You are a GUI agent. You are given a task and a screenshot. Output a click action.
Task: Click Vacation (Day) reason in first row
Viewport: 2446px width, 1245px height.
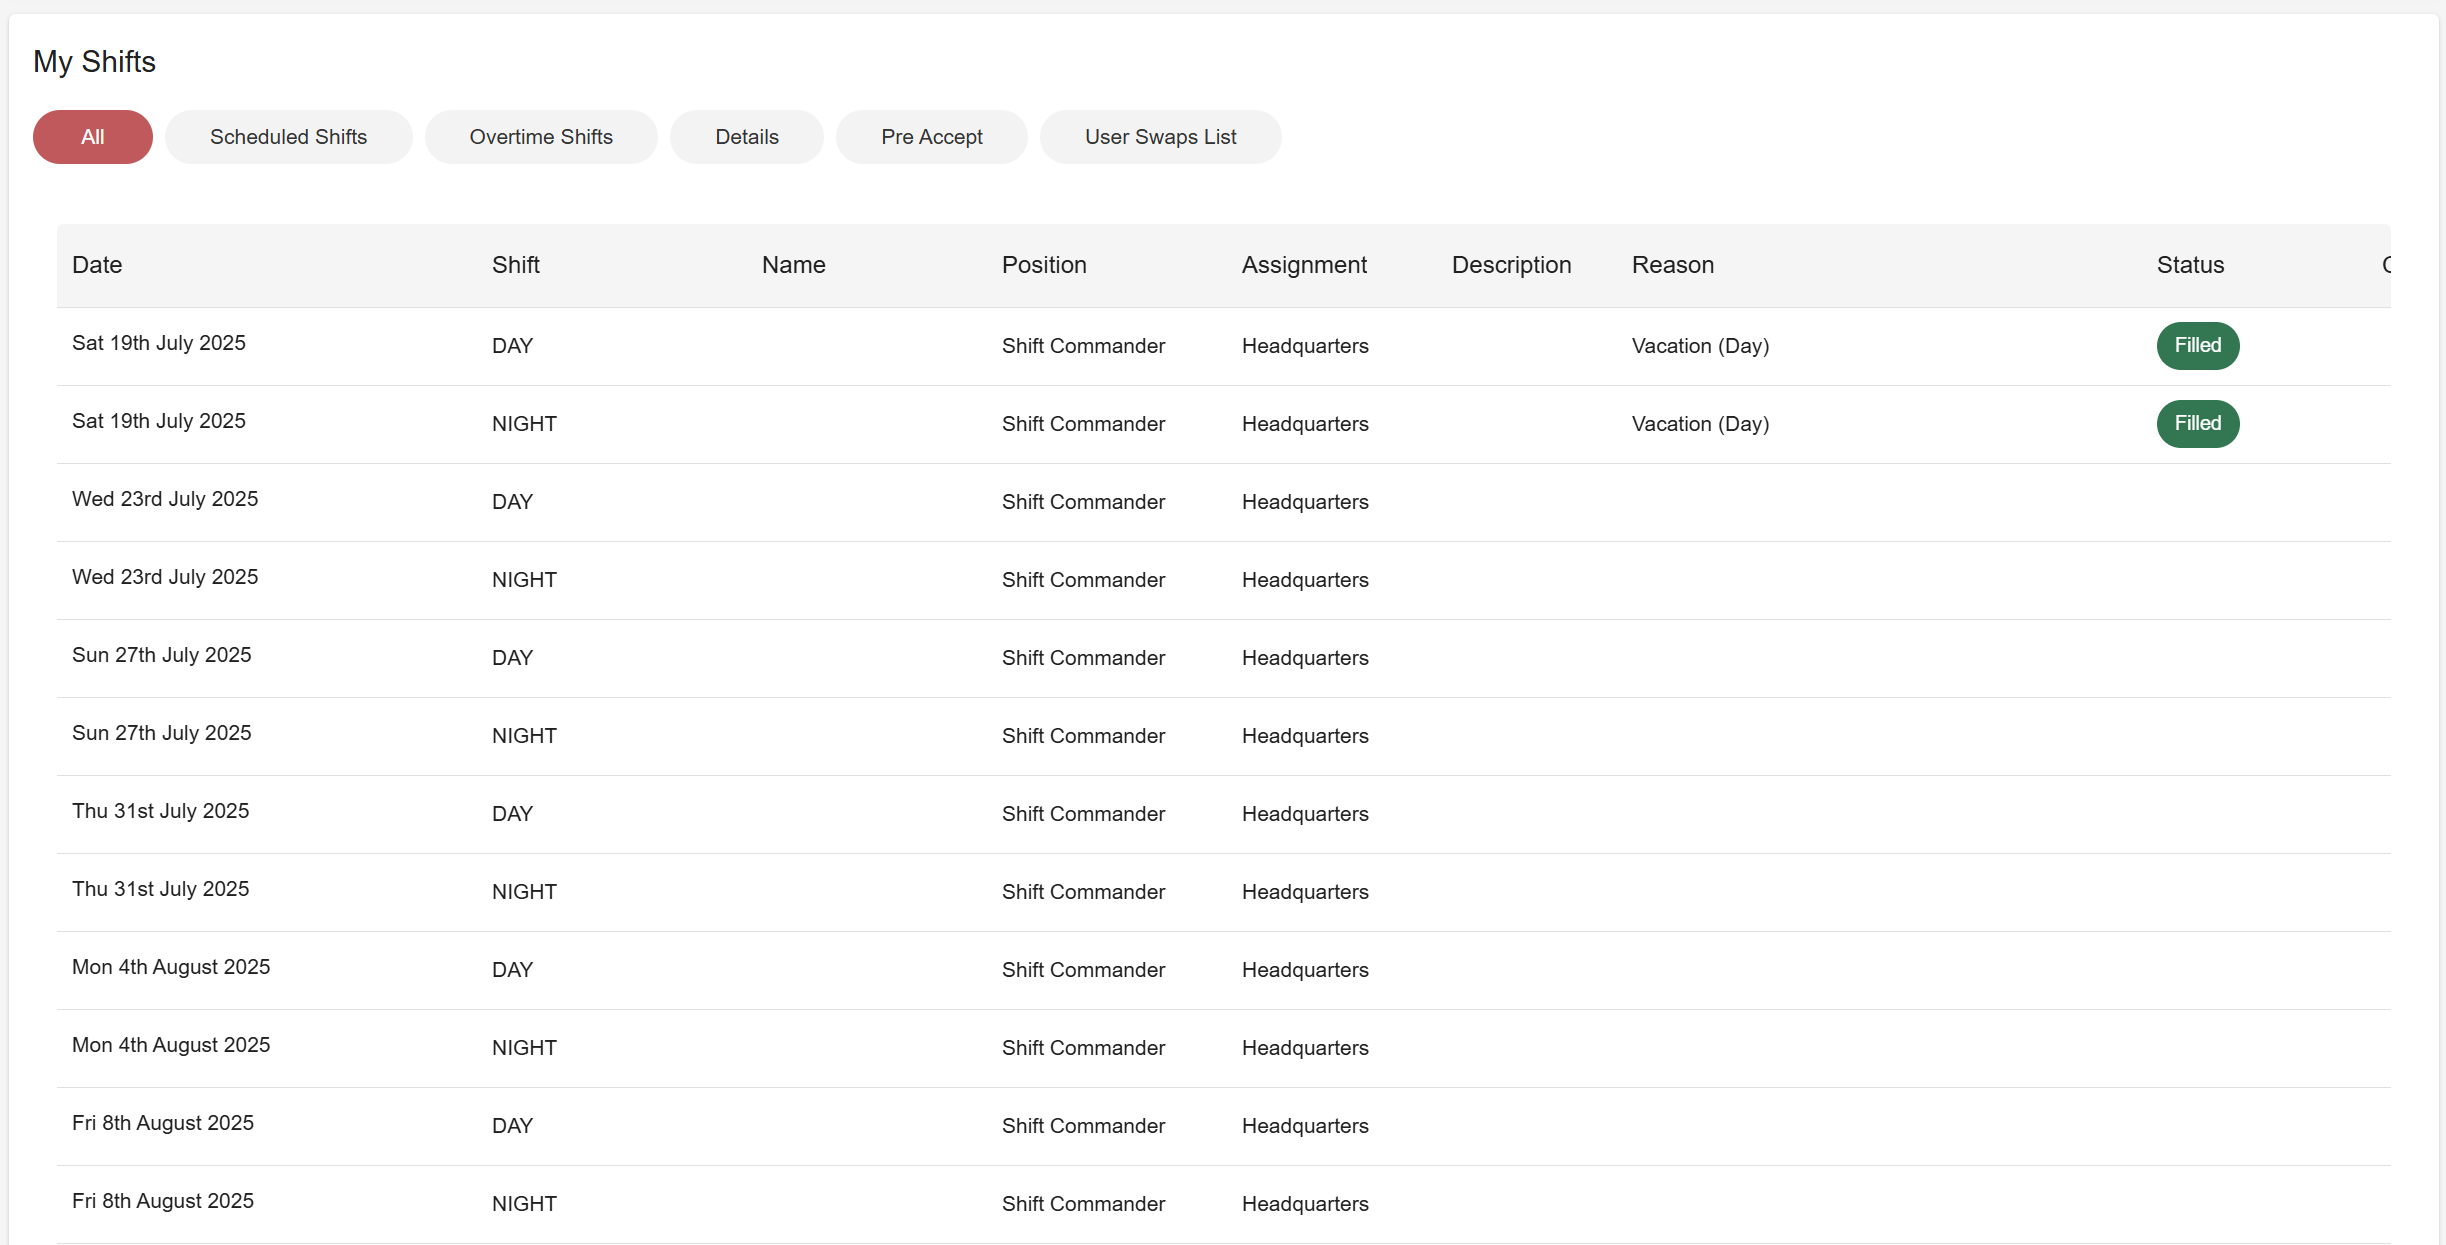[x=1700, y=346]
